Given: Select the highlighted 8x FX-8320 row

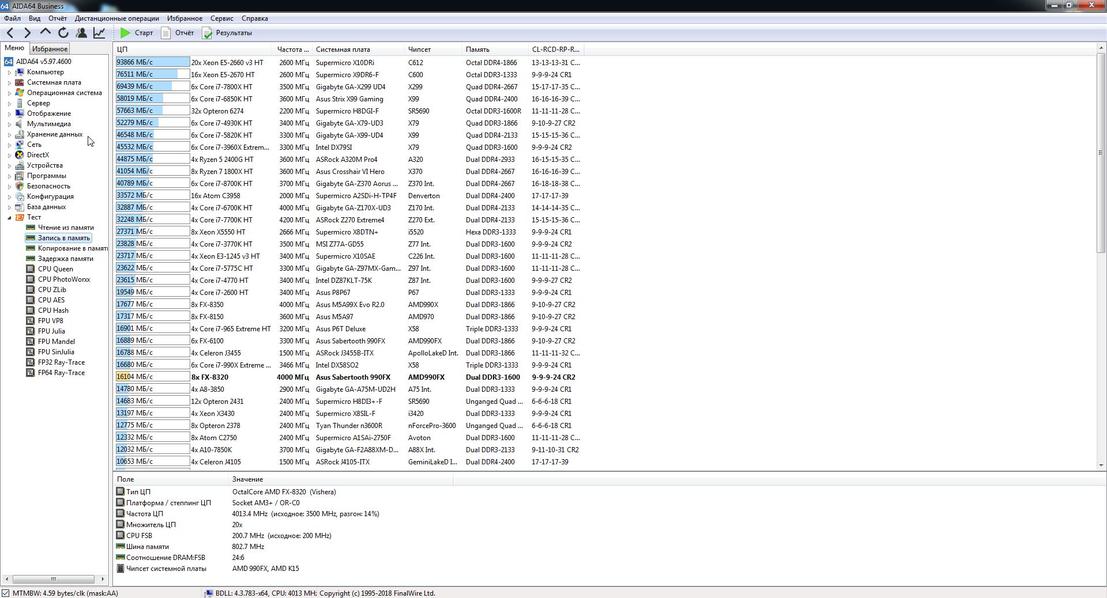Looking at the screenshot, I should click(x=349, y=377).
